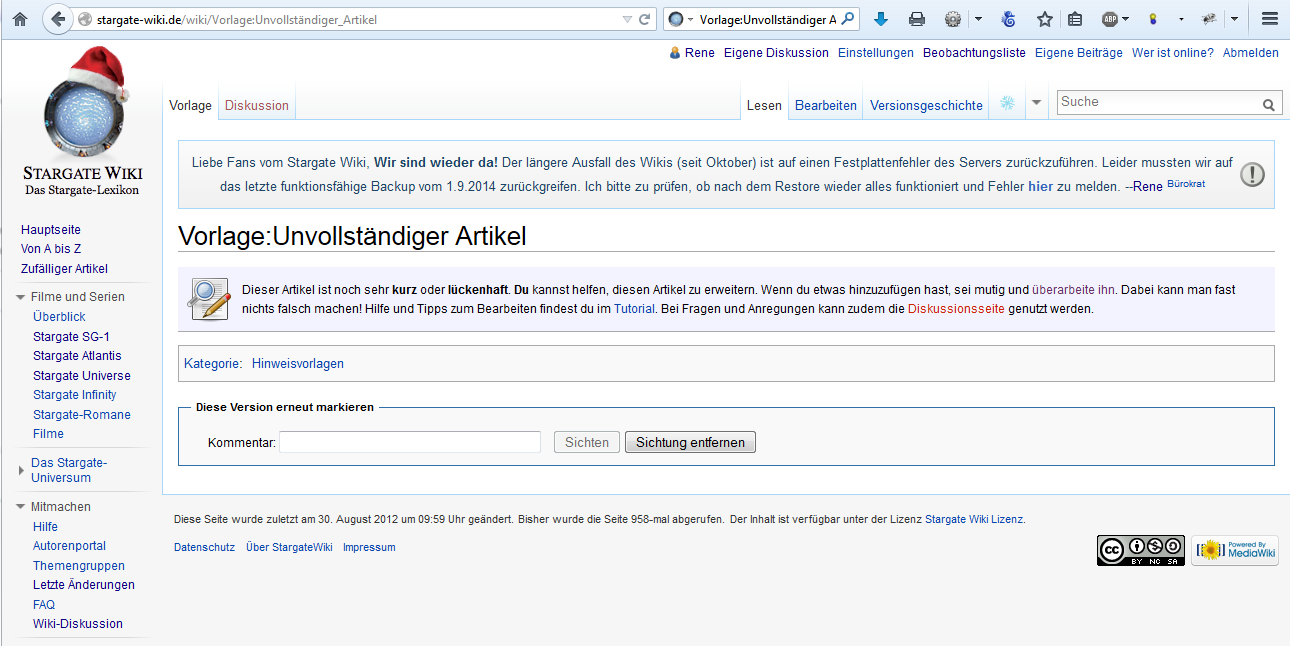The image size is (1290, 646).
Task: Collapse the Filme und Serien sidebar section
Action: (22, 297)
